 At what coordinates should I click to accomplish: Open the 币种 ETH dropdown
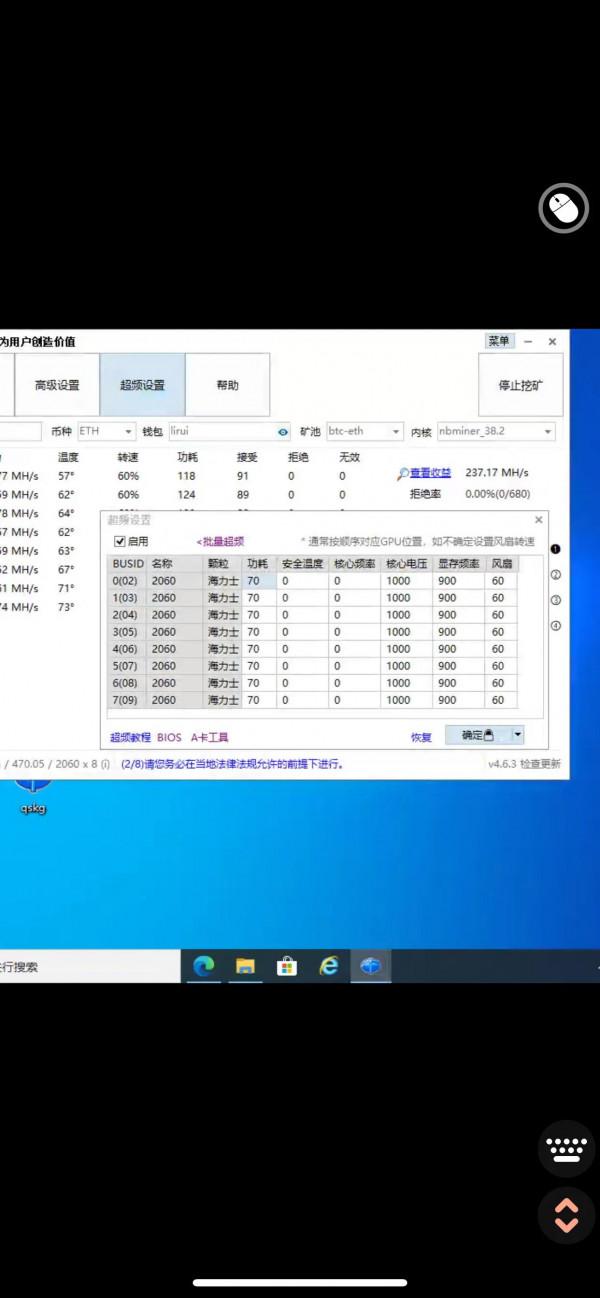[x=106, y=431]
